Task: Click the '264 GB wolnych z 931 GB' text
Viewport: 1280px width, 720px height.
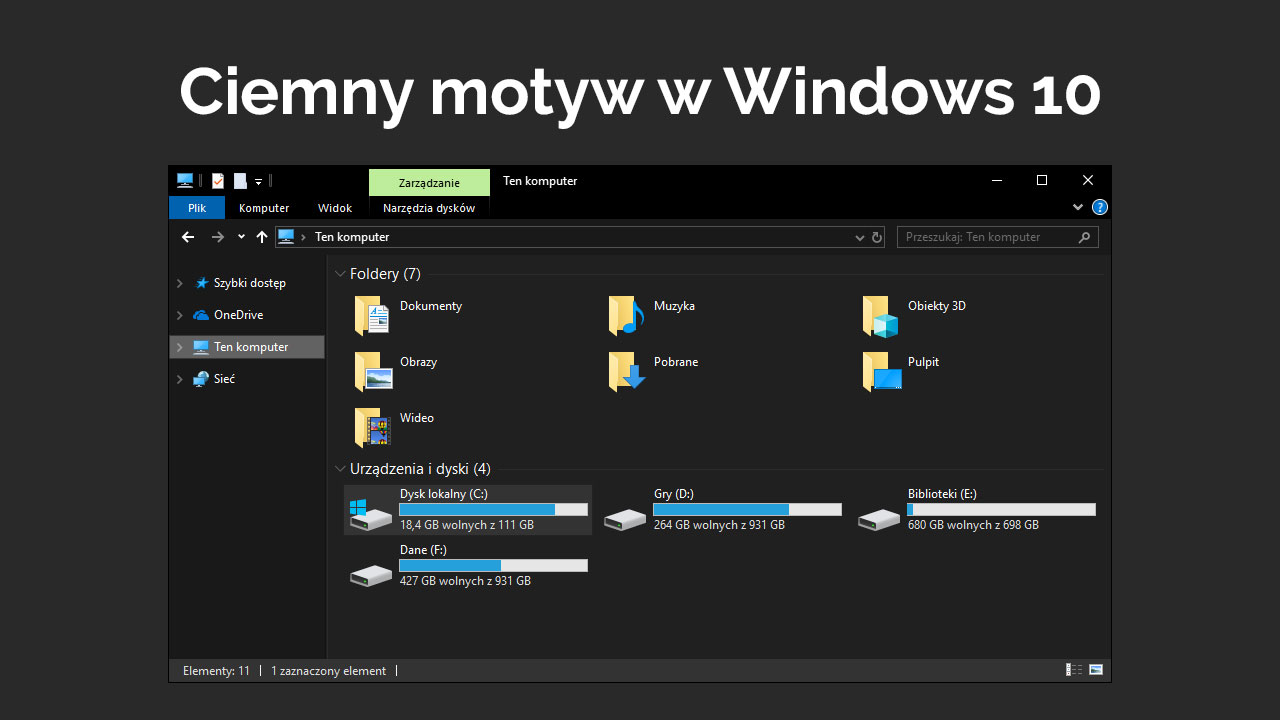Action: [x=719, y=525]
